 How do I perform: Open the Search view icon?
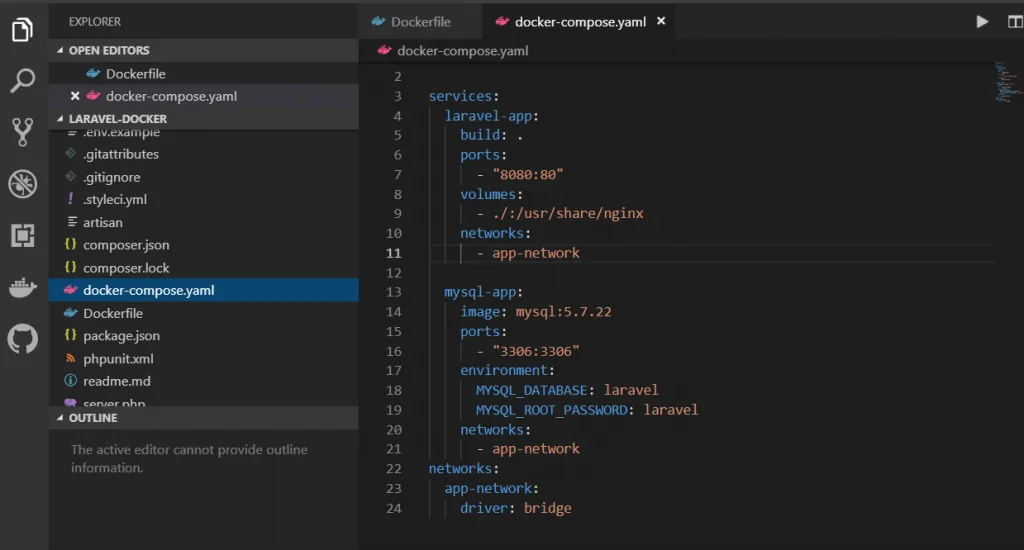pos(22,81)
